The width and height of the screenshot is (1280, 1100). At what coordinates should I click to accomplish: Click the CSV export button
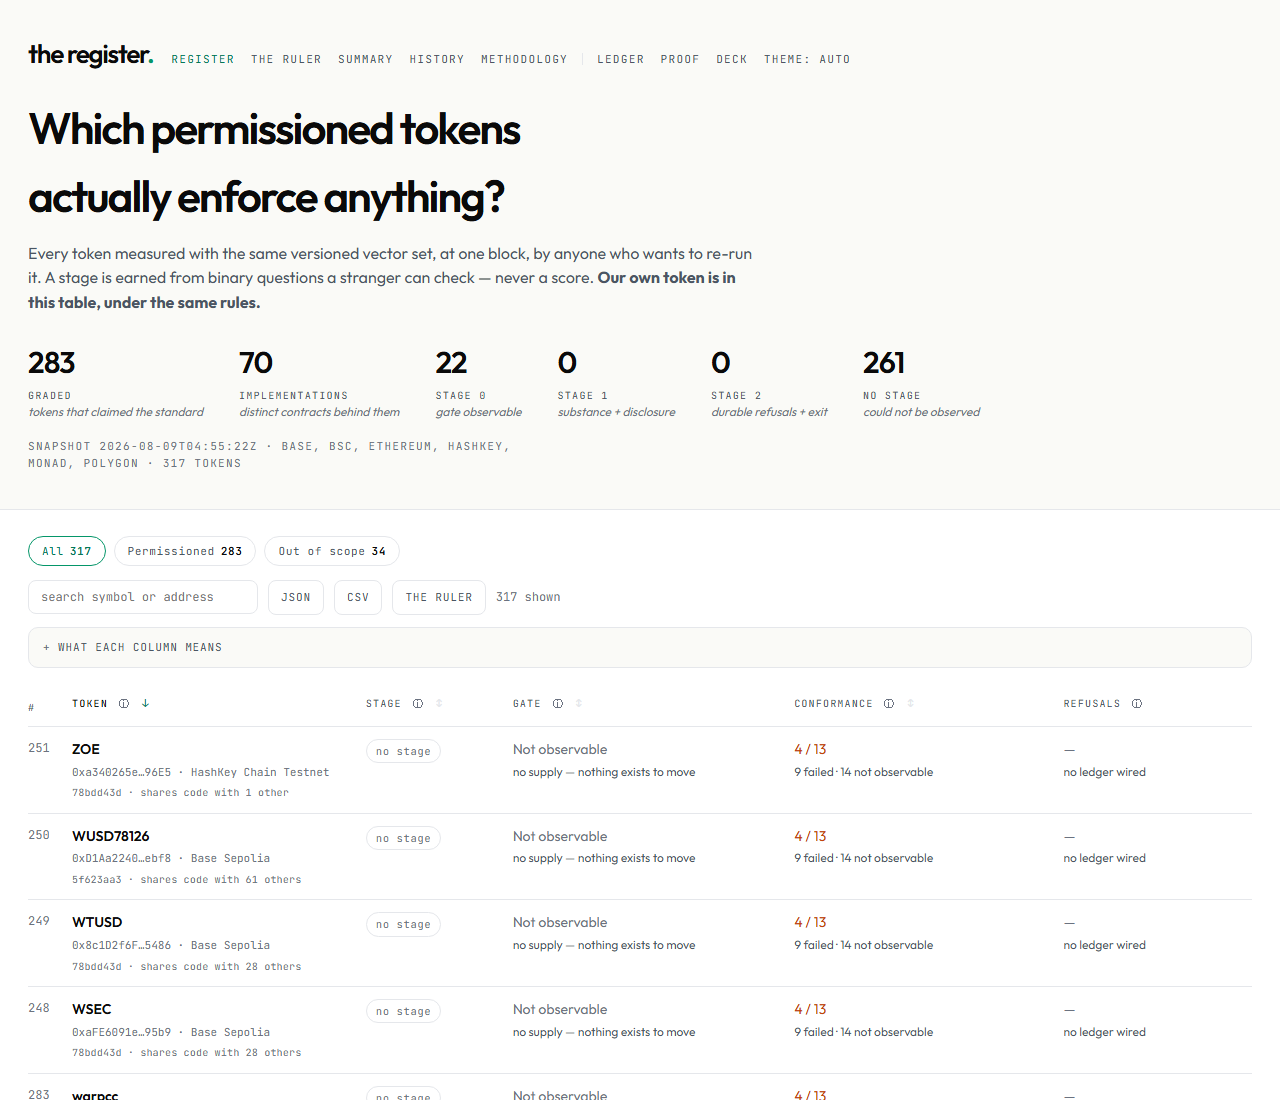click(x=358, y=597)
